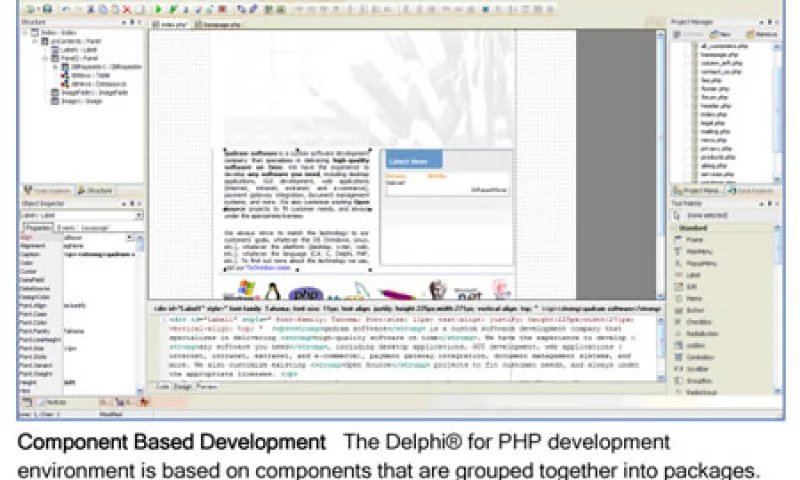Open dropdown of the Align property value
Screen dimensions: 800x480
130,238
